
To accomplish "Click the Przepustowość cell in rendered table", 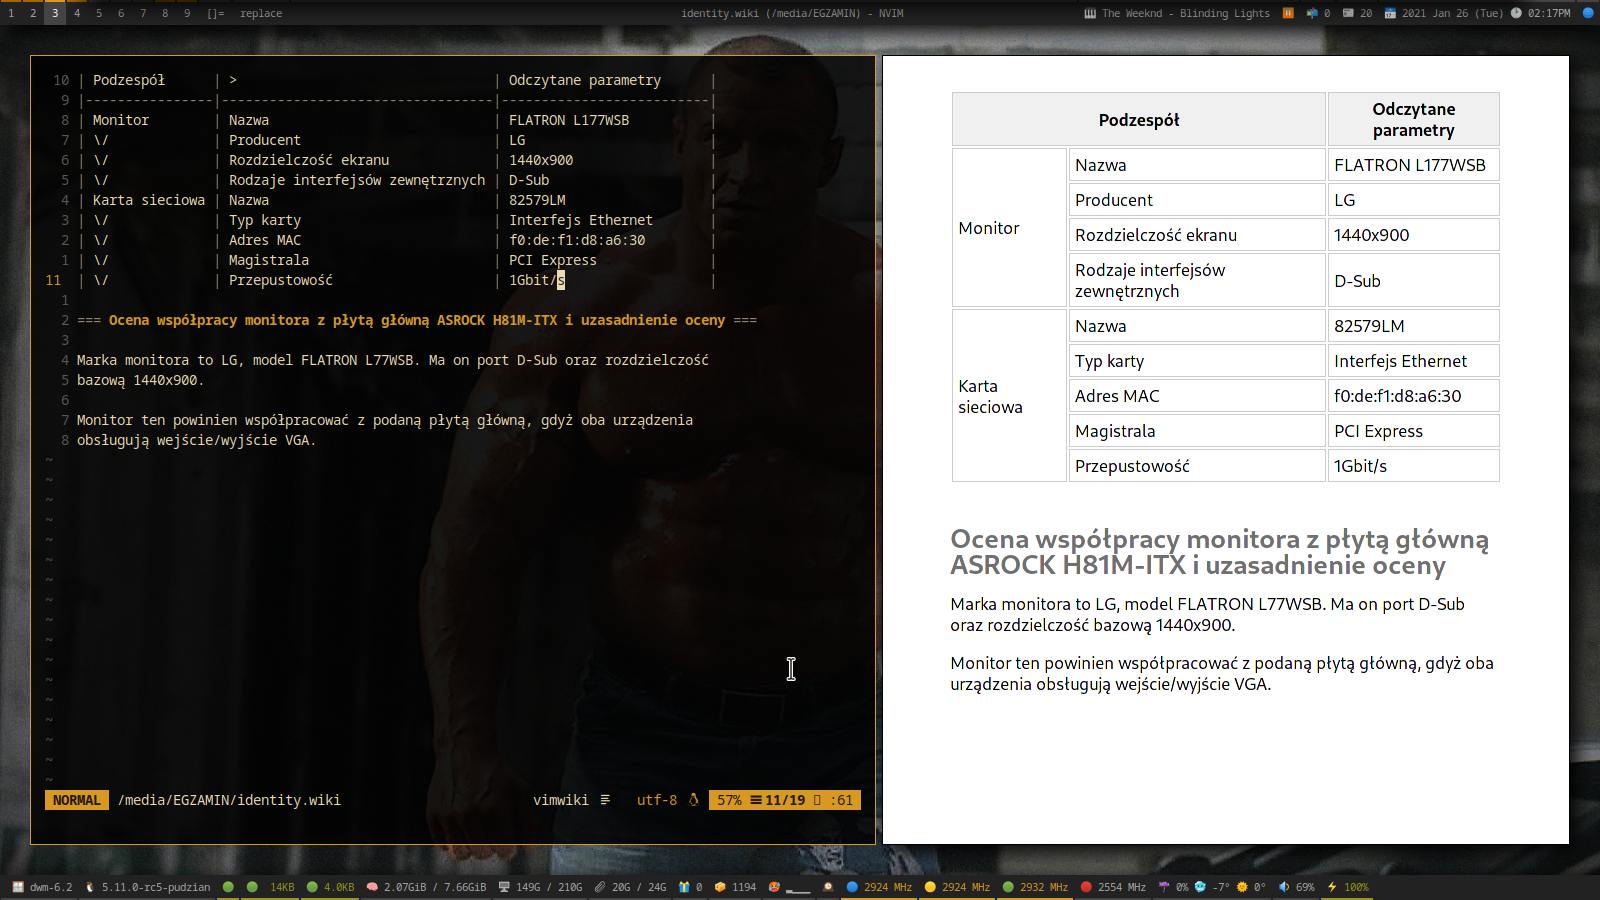I will pos(1132,466).
